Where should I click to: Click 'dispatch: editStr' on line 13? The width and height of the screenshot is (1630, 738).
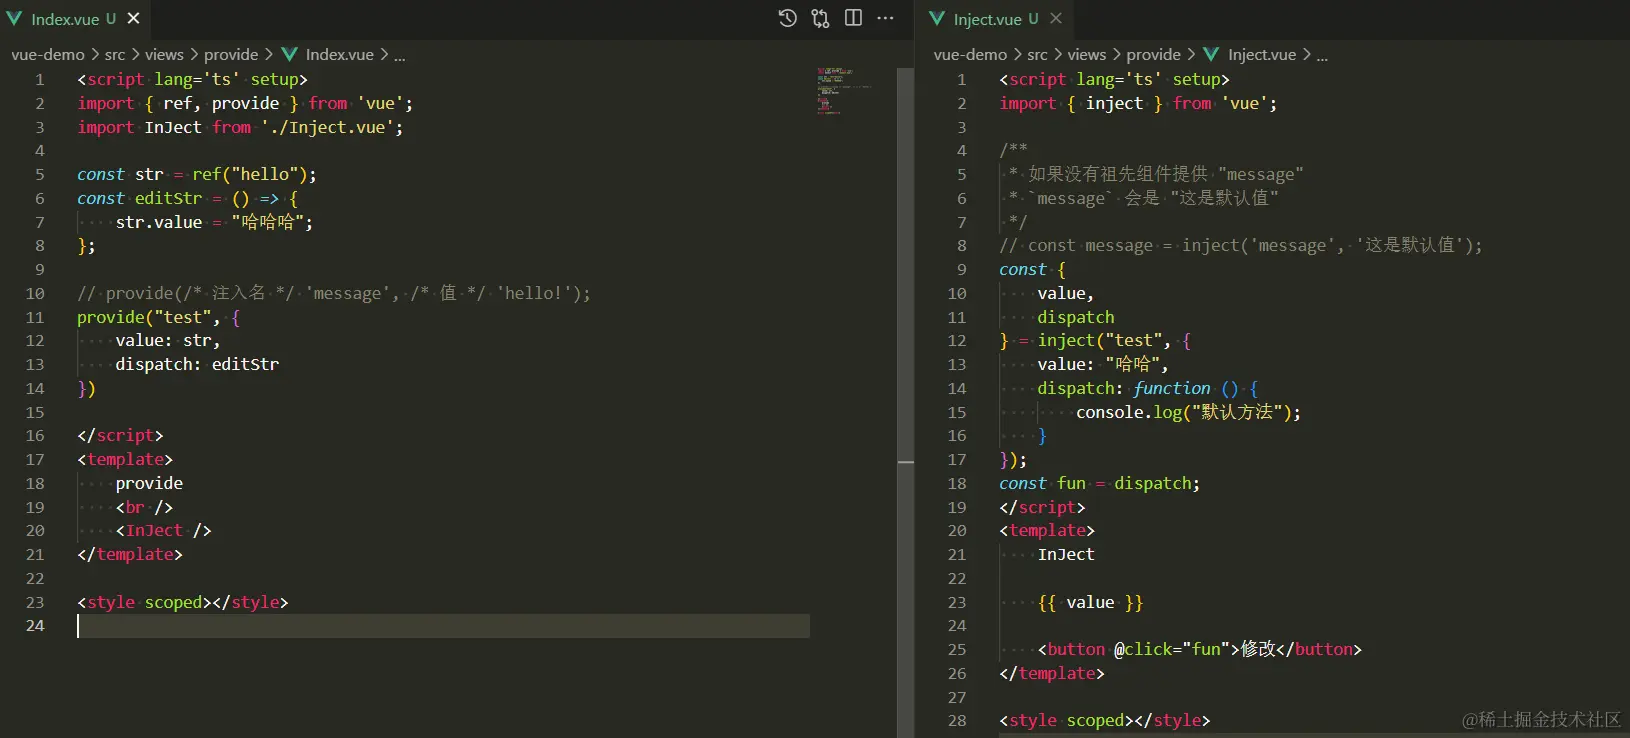[x=197, y=365]
